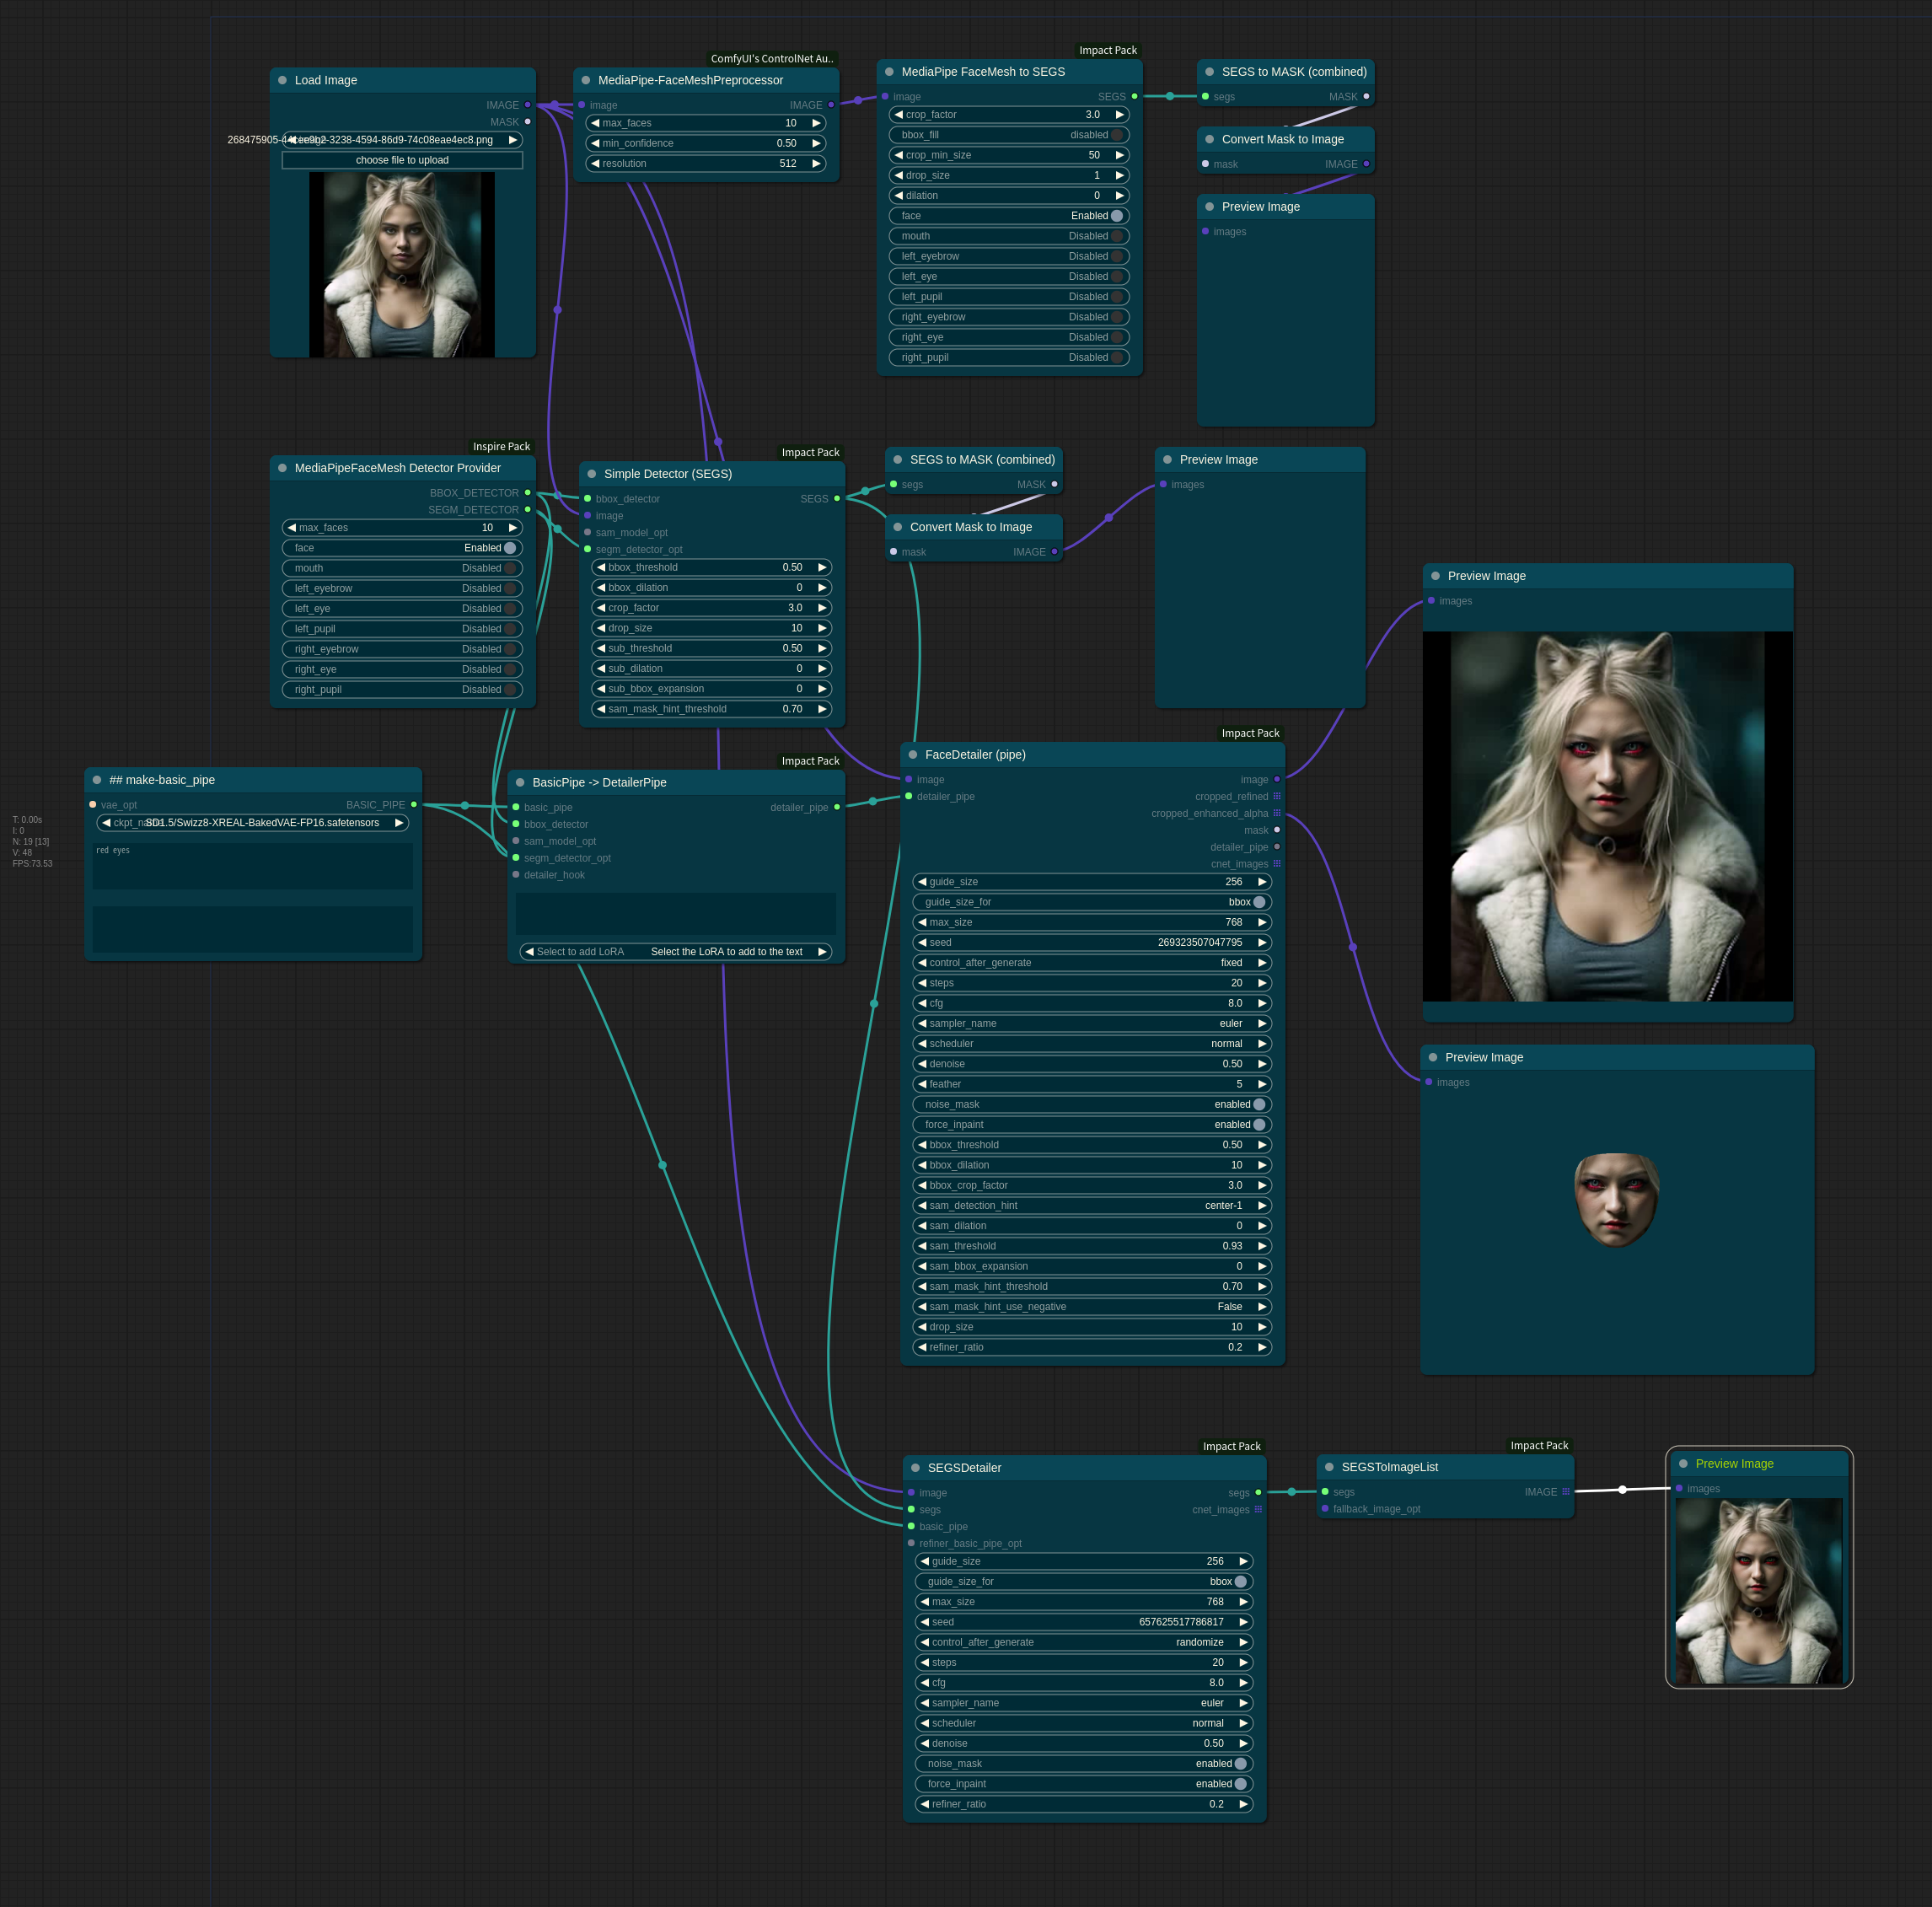
Task: Toggle the face Enabled switch on MediaPipe FaceMesh to SEGS
Action: (x=1117, y=216)
